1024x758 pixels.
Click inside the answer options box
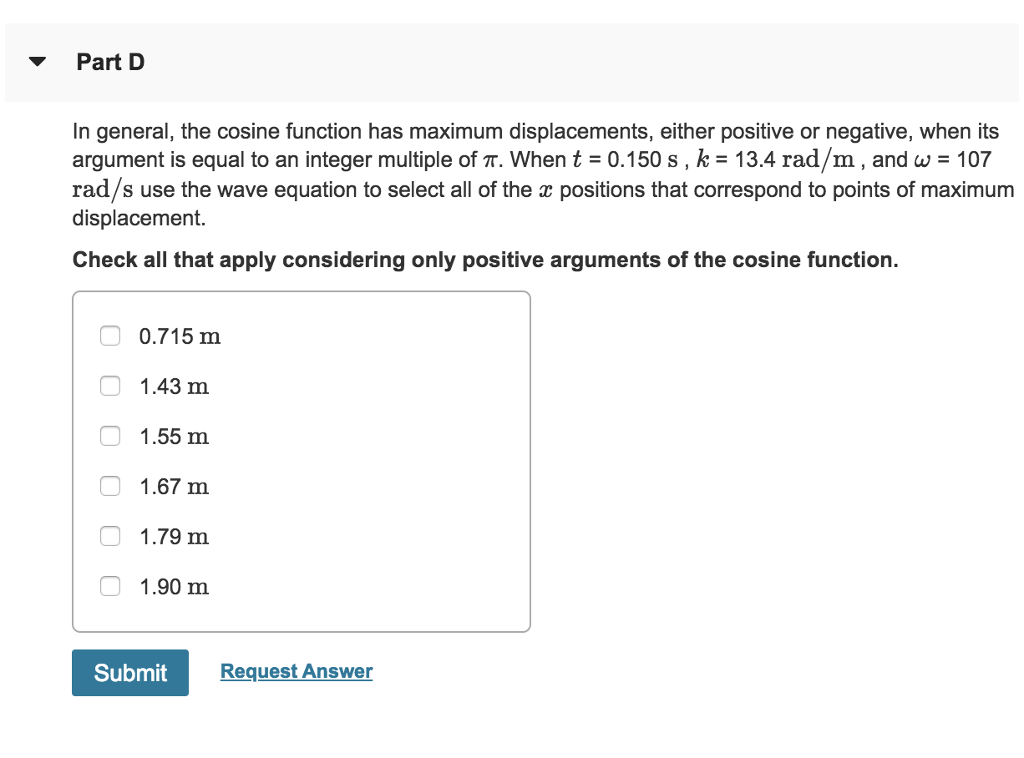click(x=300, y=460)
